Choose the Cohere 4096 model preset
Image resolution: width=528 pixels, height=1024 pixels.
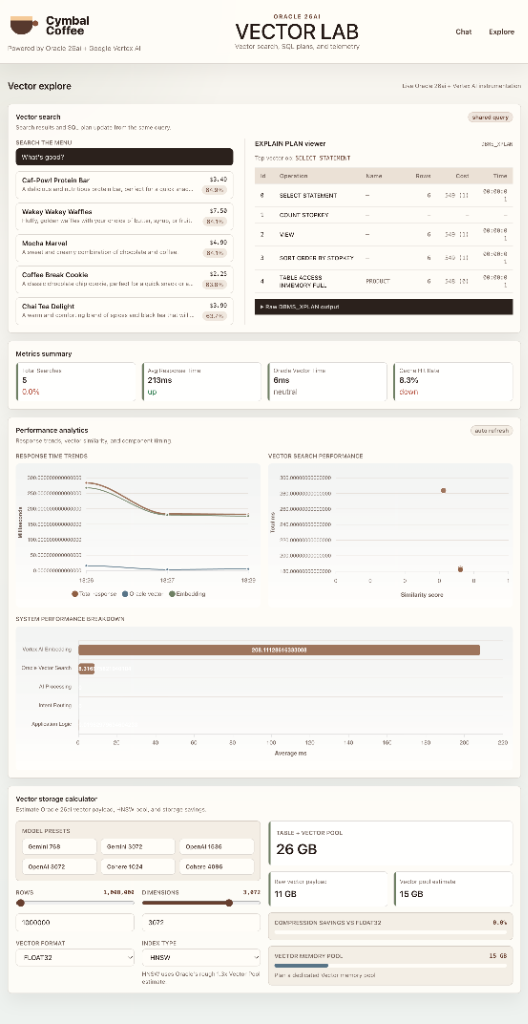(217, 866)
